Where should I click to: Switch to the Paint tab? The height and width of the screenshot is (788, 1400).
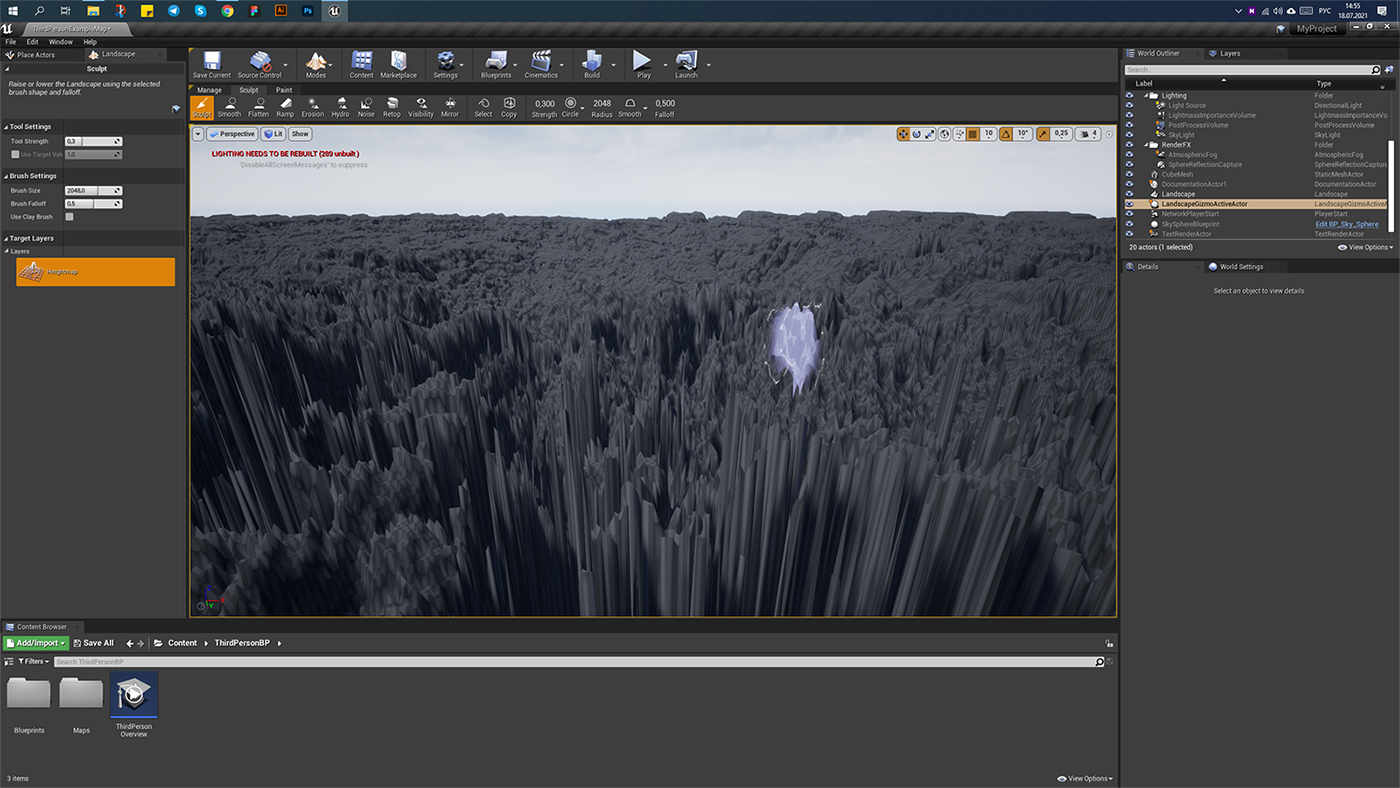[284, 90]
